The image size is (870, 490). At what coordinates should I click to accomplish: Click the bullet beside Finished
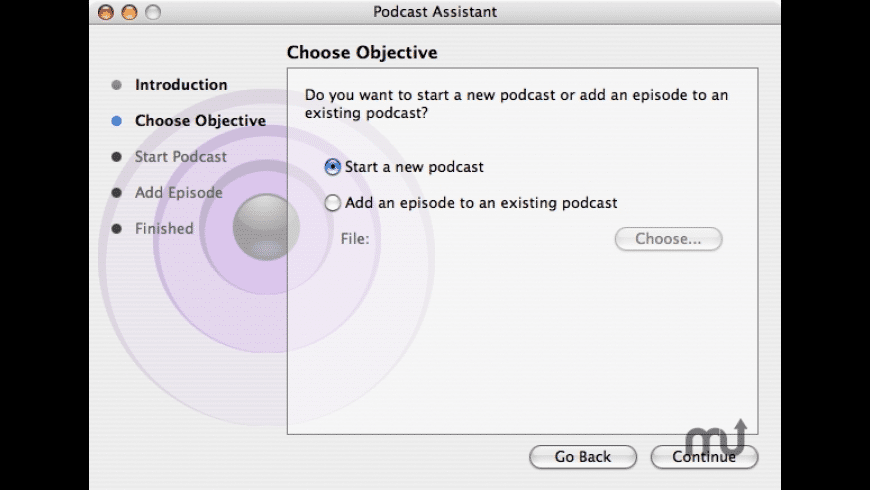117,229
